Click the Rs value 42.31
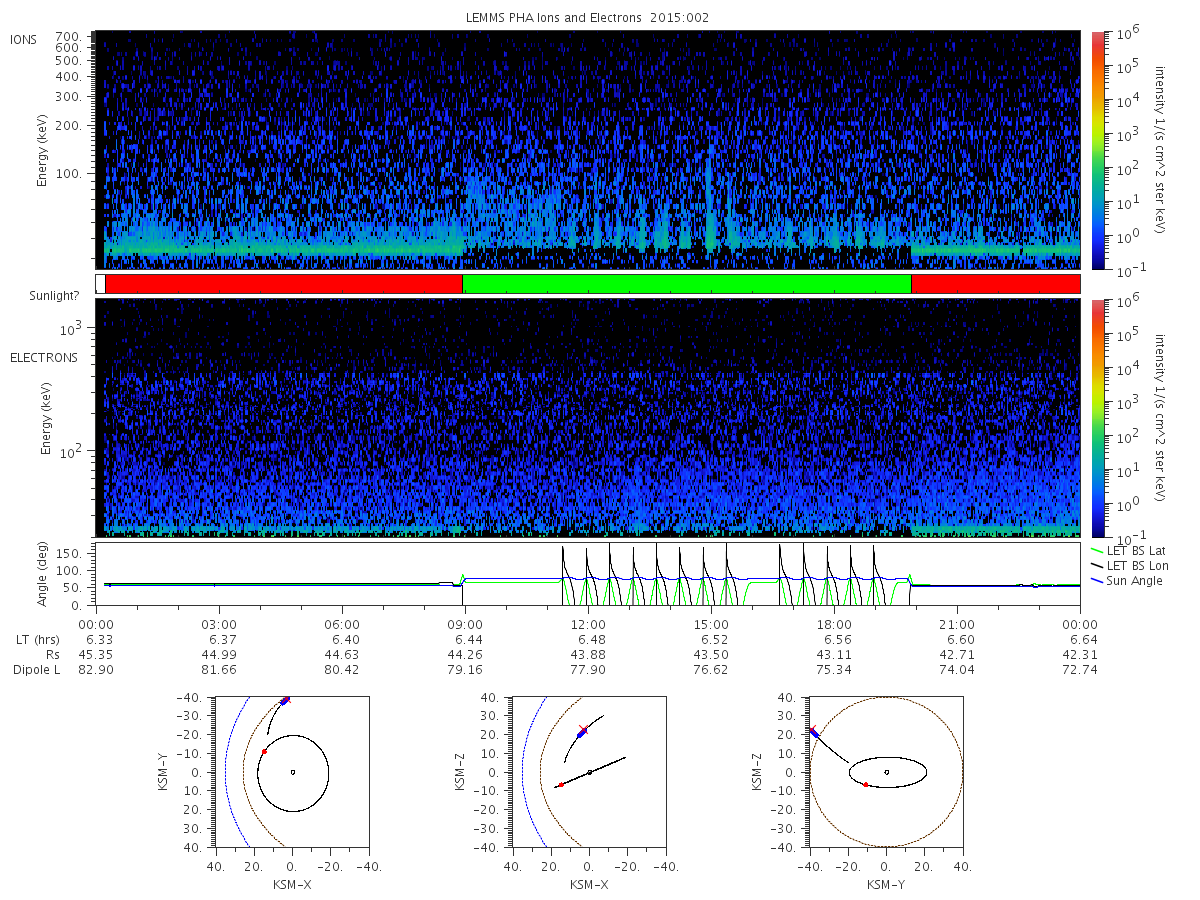 tap(1080, 655)
